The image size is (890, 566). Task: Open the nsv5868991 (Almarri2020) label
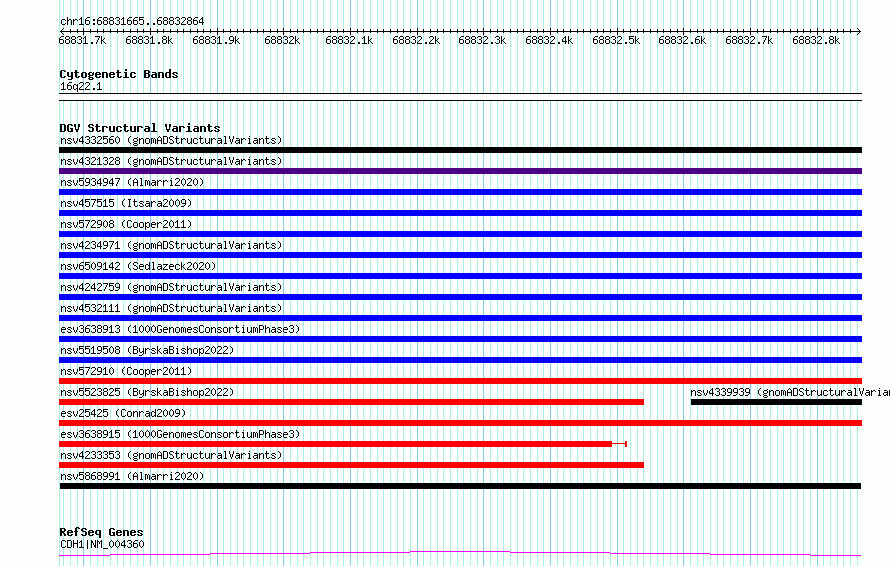coord(132,476)
